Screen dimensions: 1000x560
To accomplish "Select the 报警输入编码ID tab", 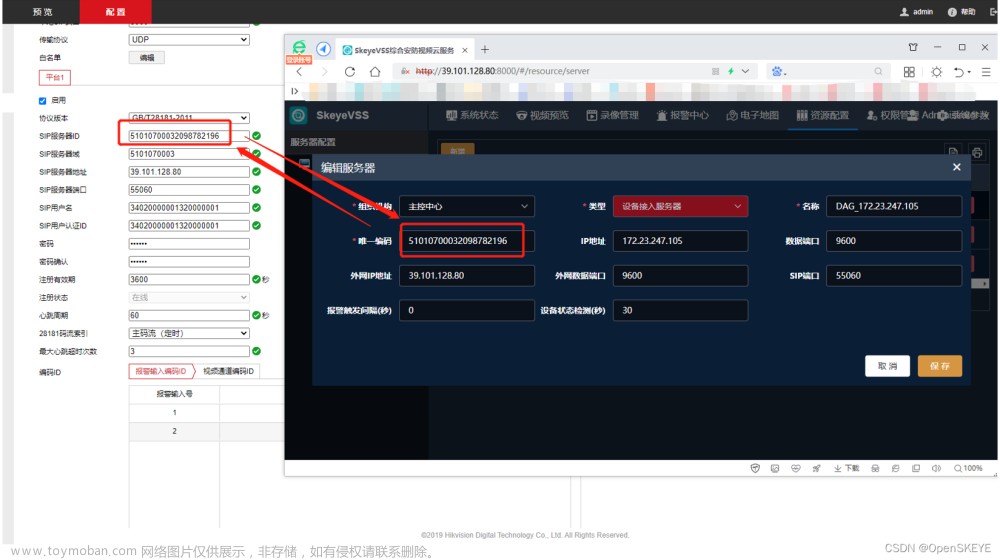I will (x=161, y=371).
